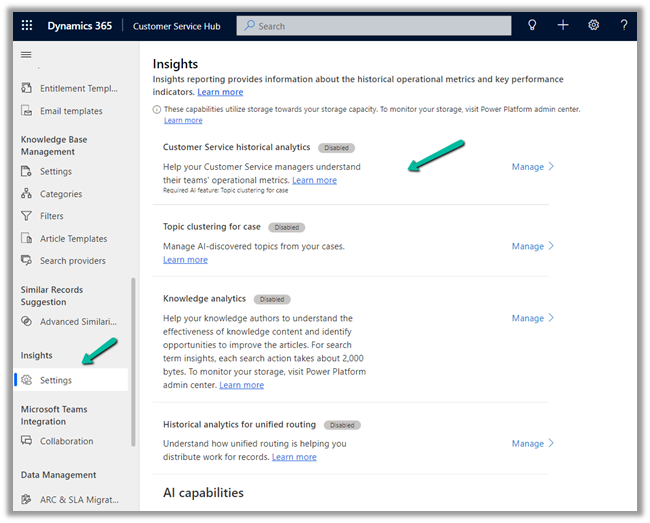Click Disabled badge on Topic clustering

(287, 227)
